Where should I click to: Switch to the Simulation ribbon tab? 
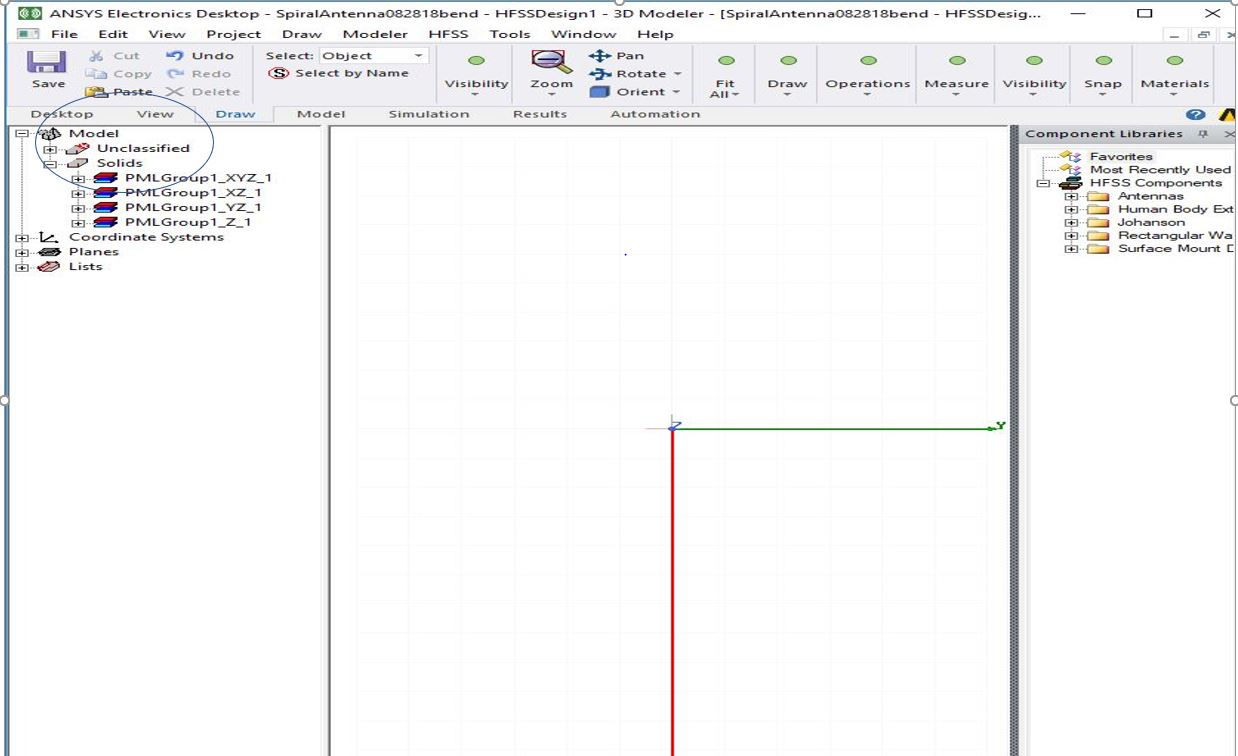click(428, 114)
